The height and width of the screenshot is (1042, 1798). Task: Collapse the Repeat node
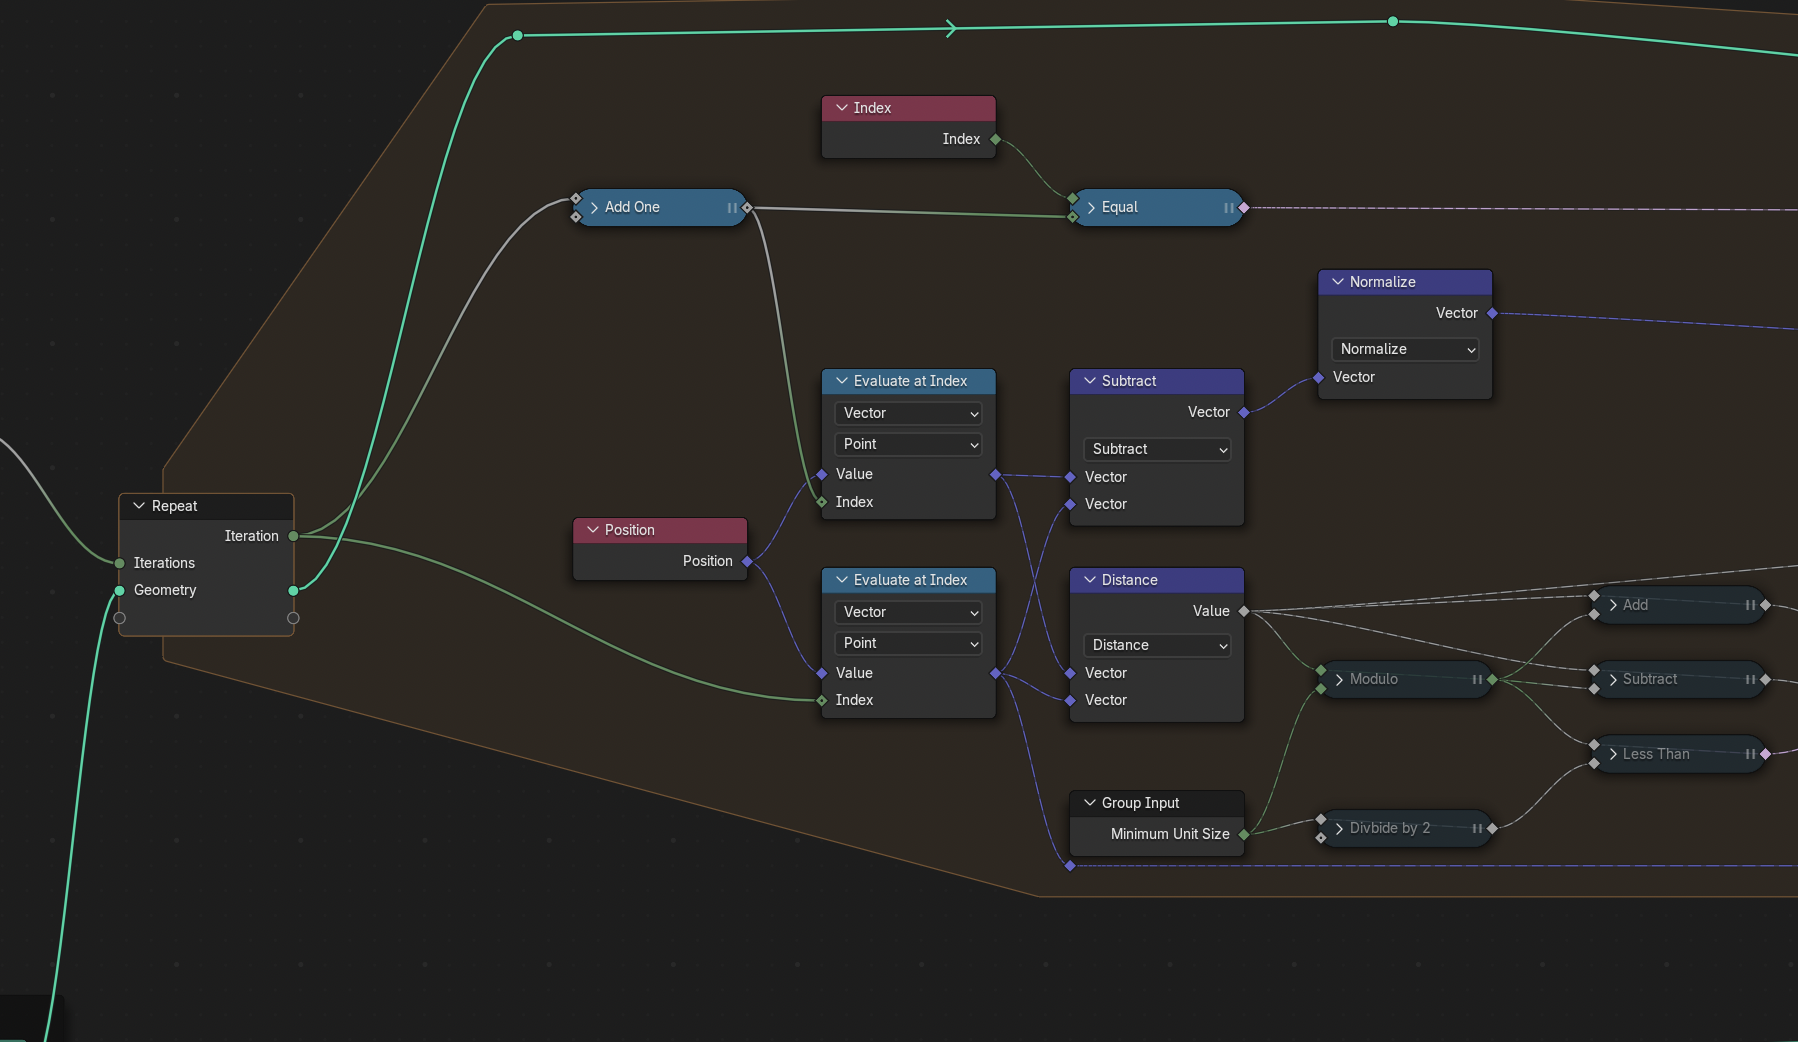coord(139,506)
